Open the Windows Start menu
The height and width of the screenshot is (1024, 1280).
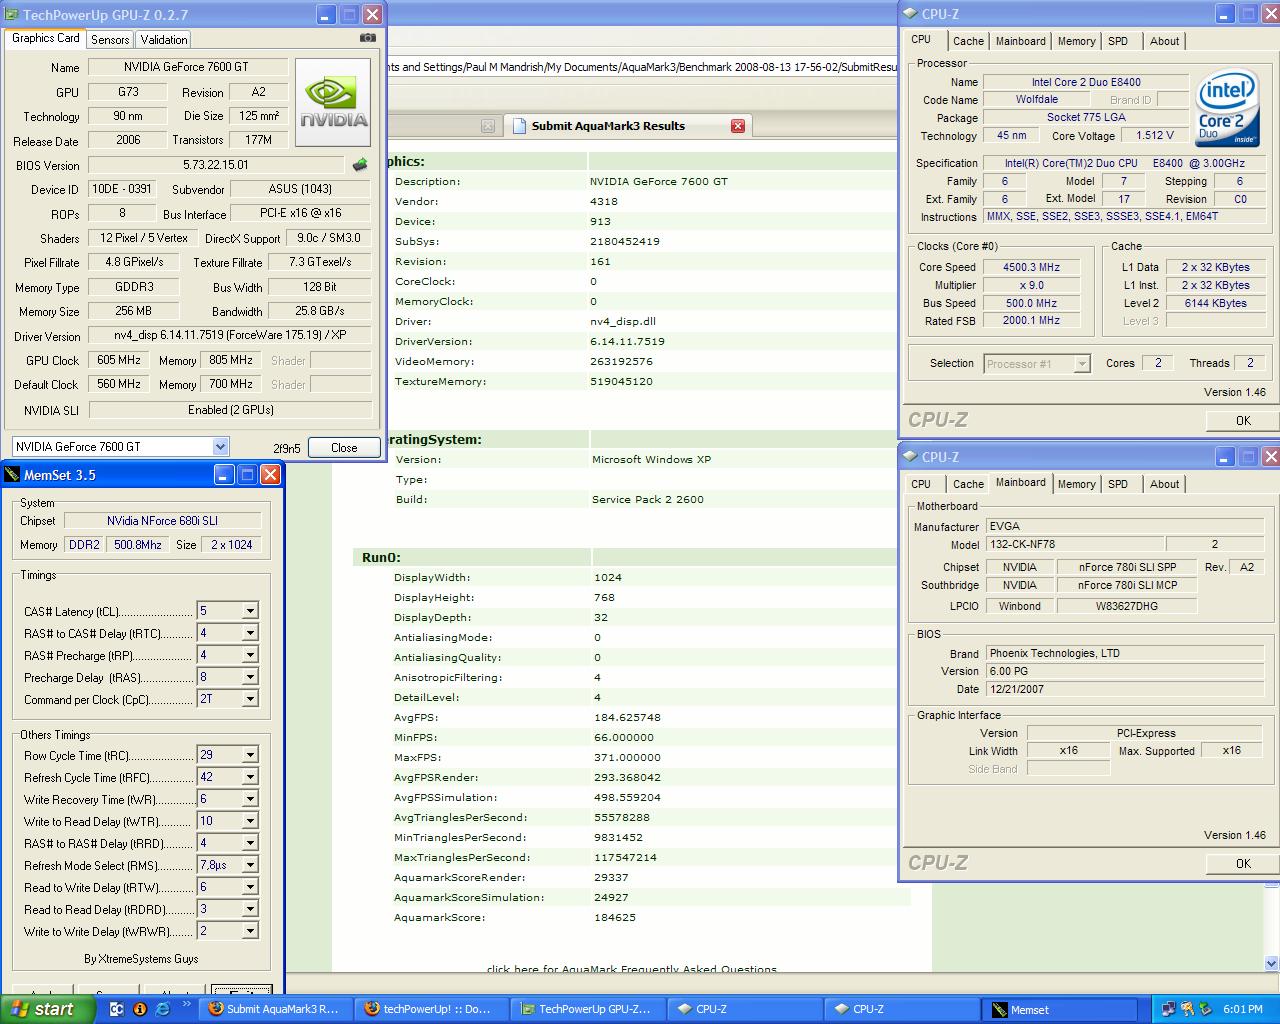click(48, 1009)
